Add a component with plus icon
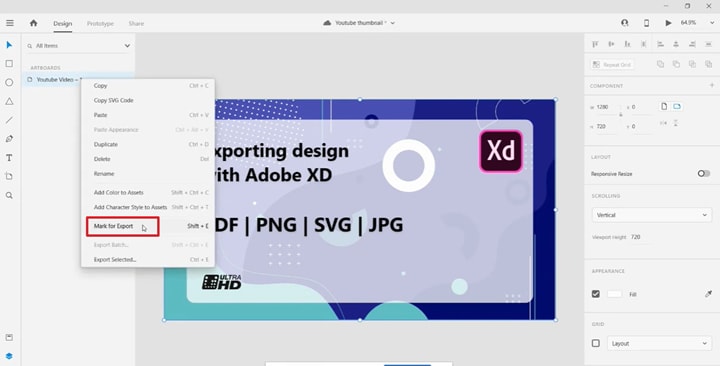The width and height of the screenshot is (720, 366). coord(712,85)
